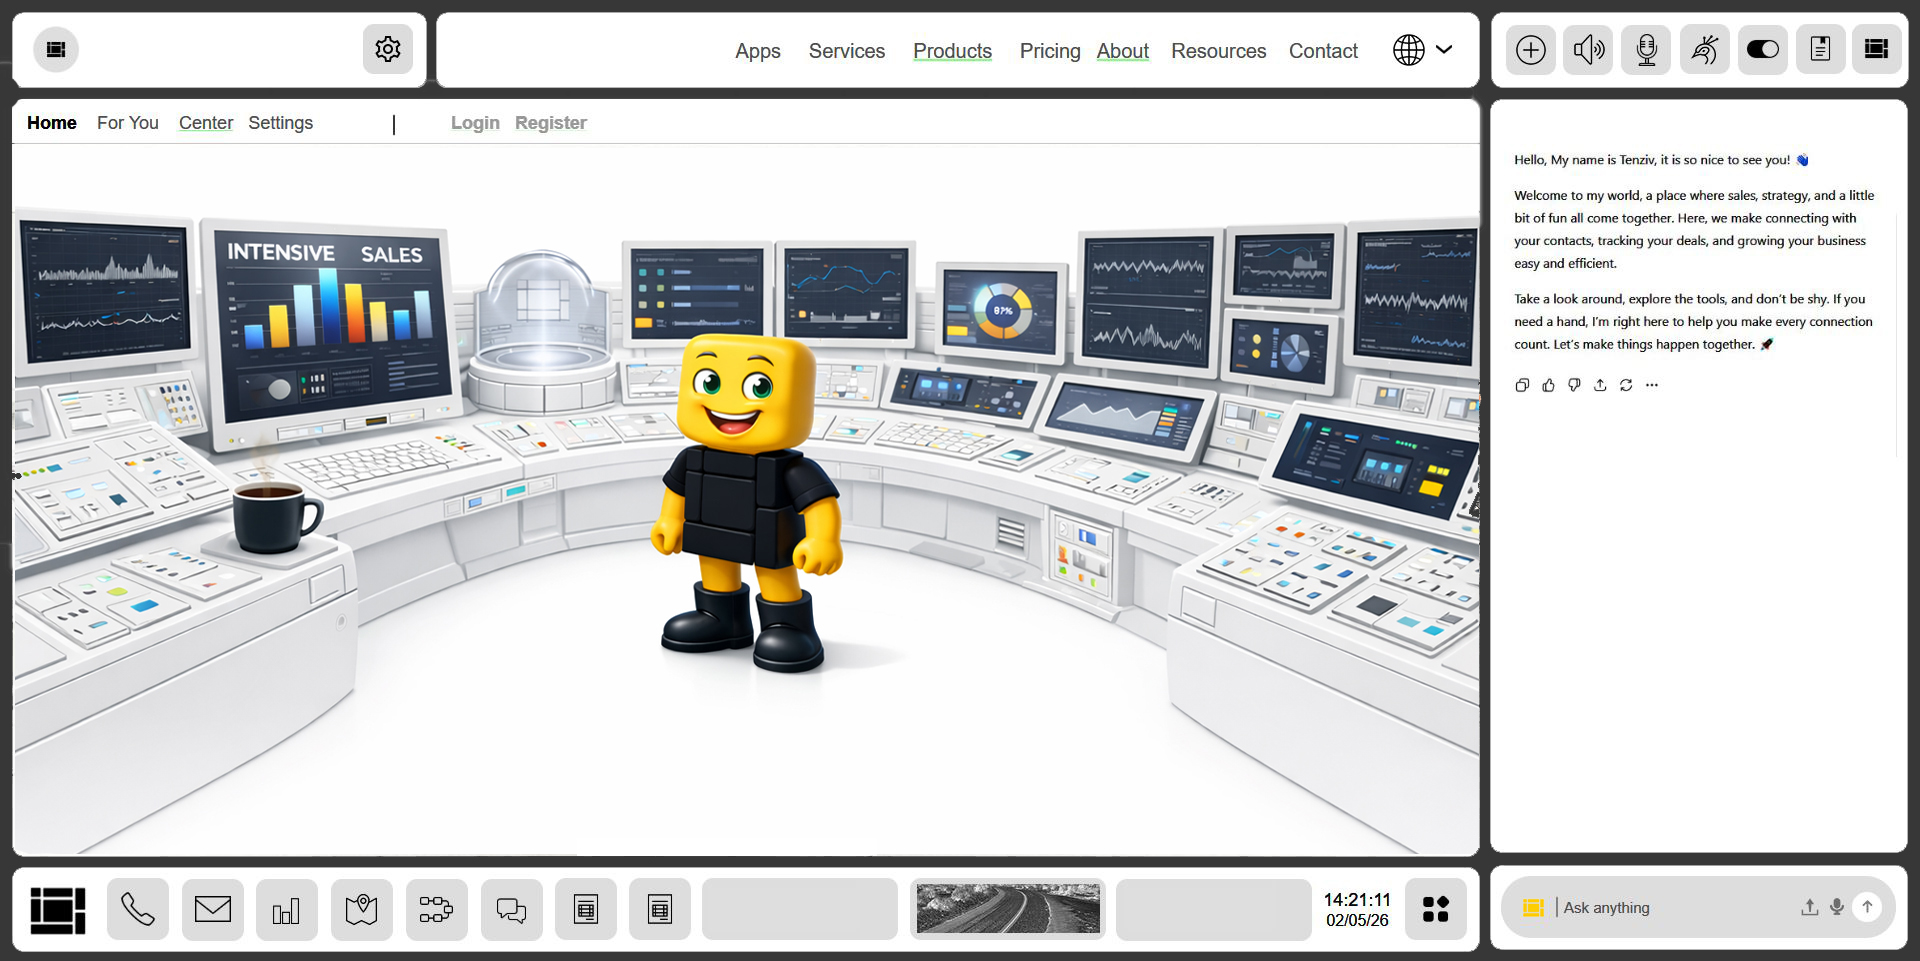Click the peacock icon in top toolbar

(1704, 50)
